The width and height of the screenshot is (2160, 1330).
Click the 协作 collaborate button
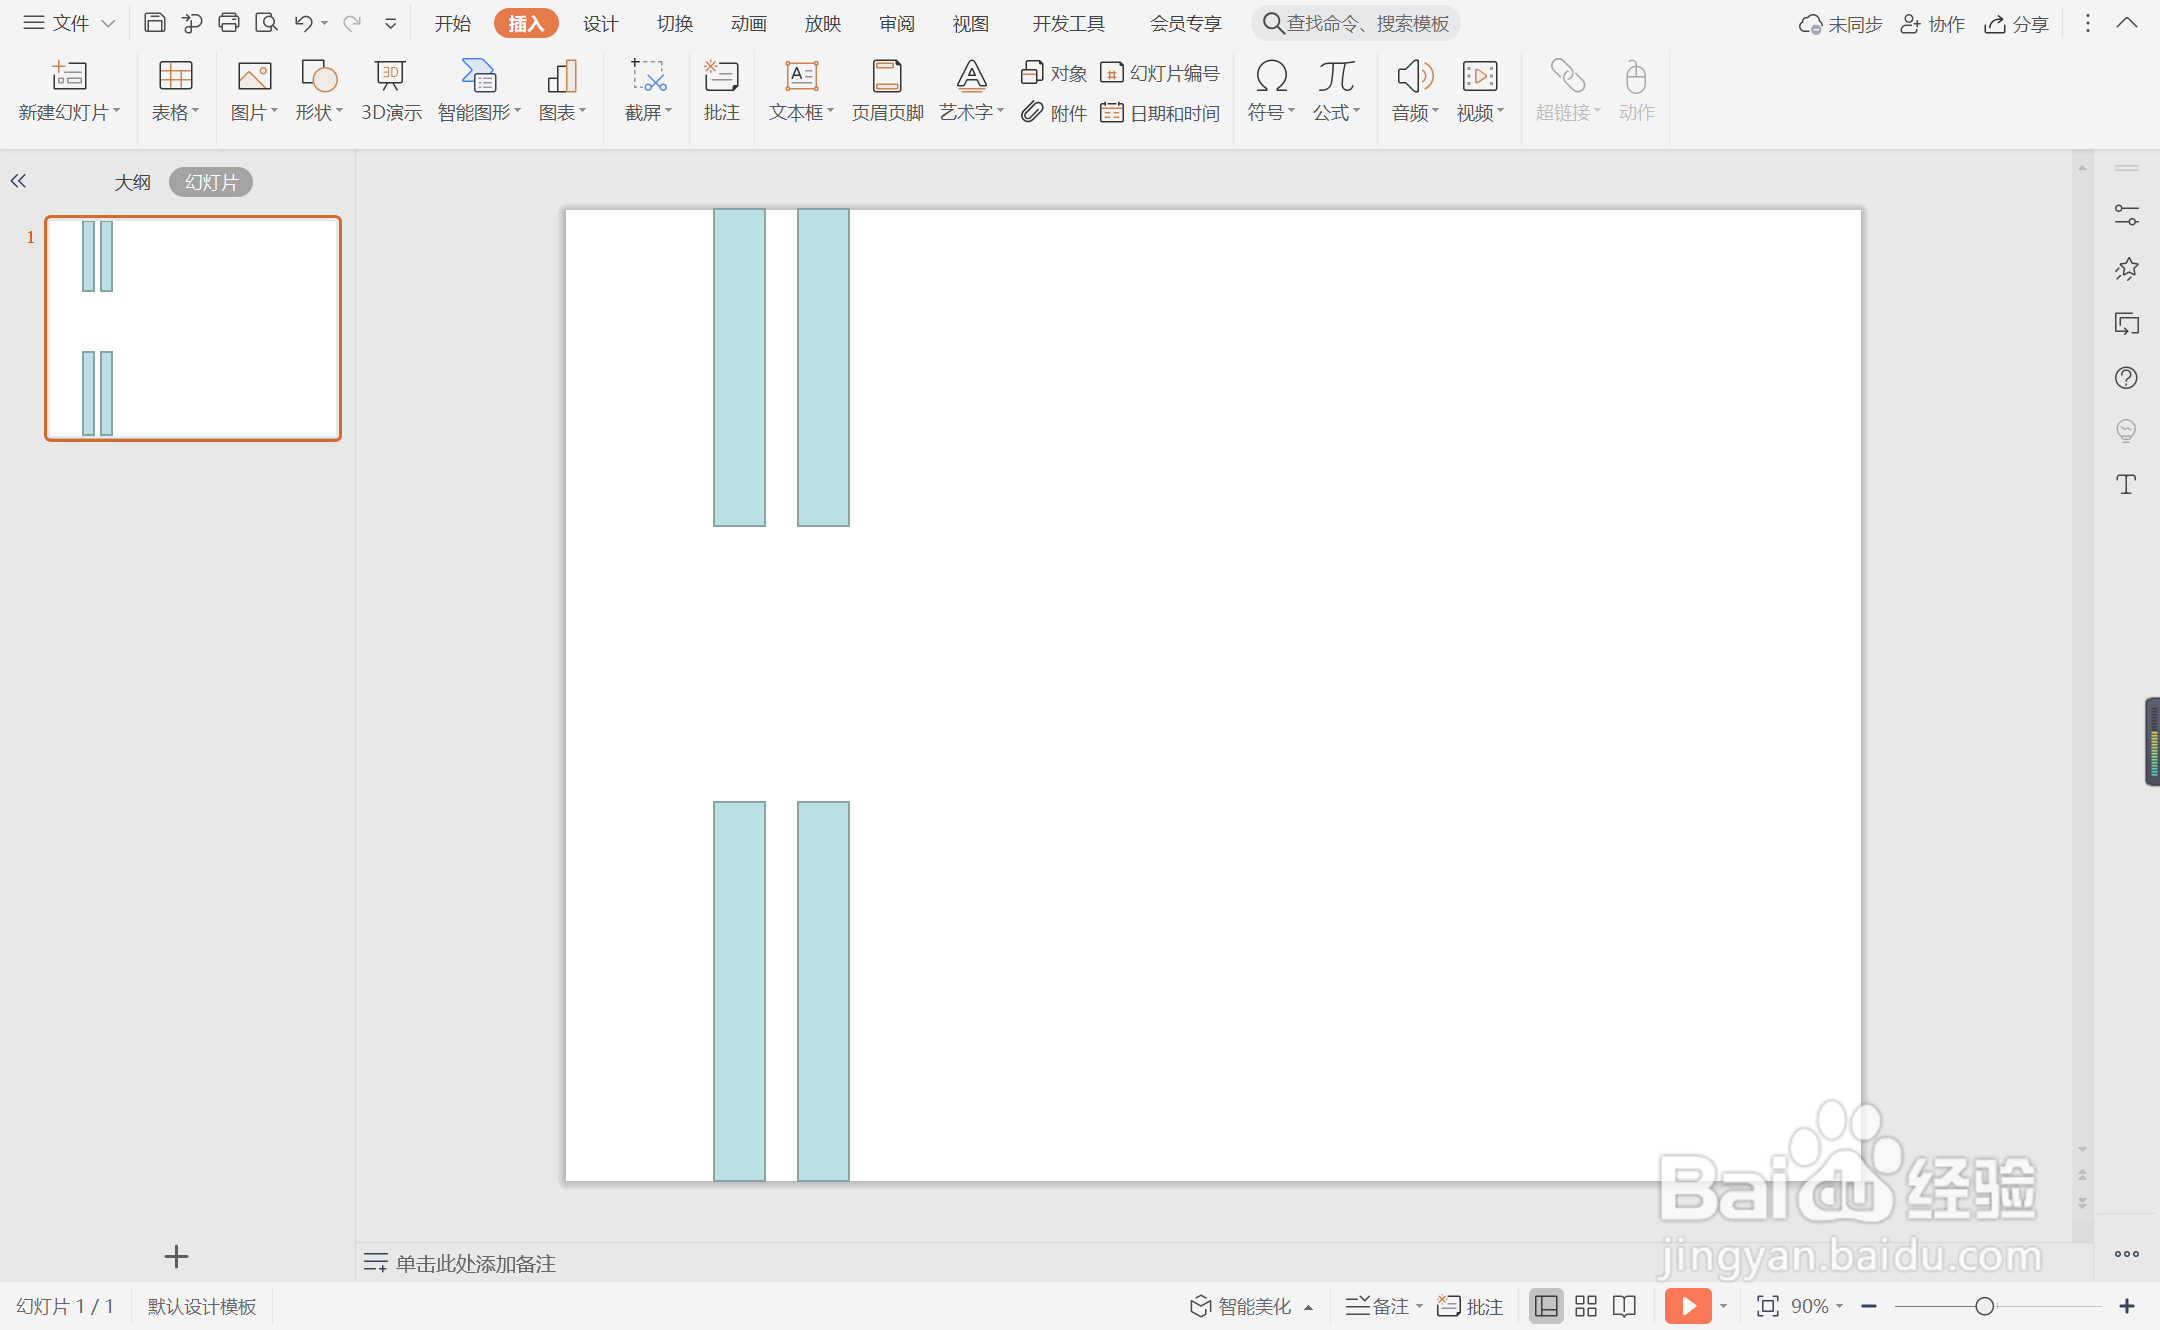pyautogui.click(x=1932, y=24)
